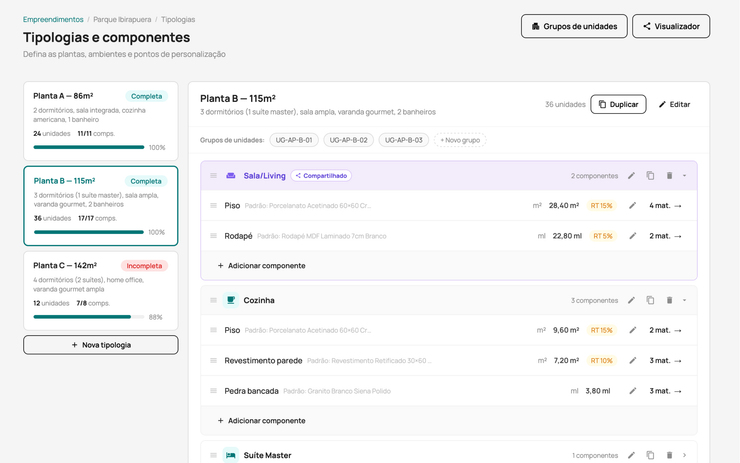Viewport: 740px width, 463px height.
Task: Delete the Cozinha room trash icon
Action: [x=669, y=300]
